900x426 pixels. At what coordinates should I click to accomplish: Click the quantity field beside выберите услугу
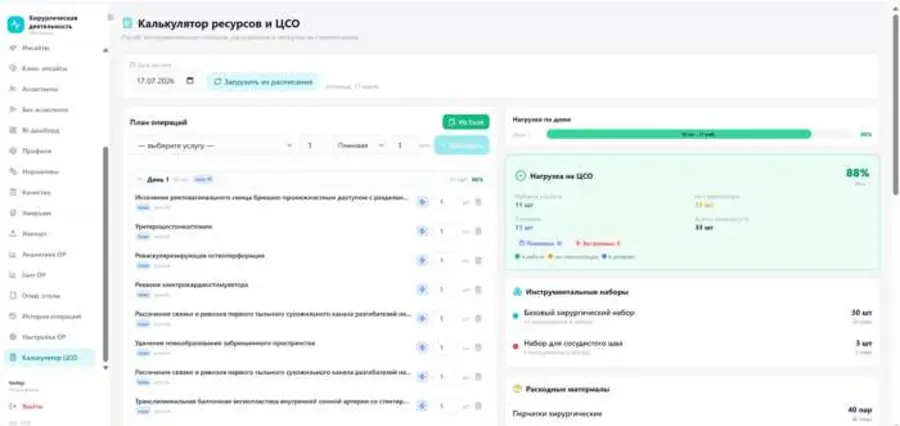point(313,146)
